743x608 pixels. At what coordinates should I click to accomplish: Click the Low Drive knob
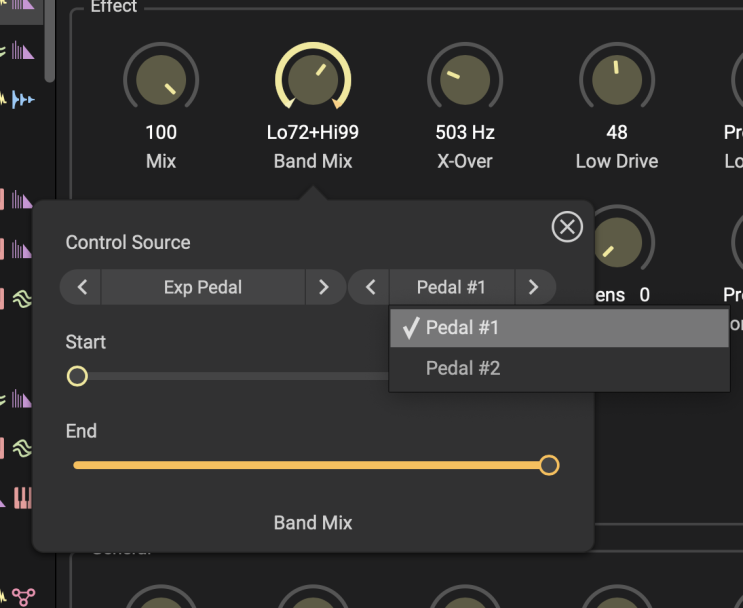point(617,80)
